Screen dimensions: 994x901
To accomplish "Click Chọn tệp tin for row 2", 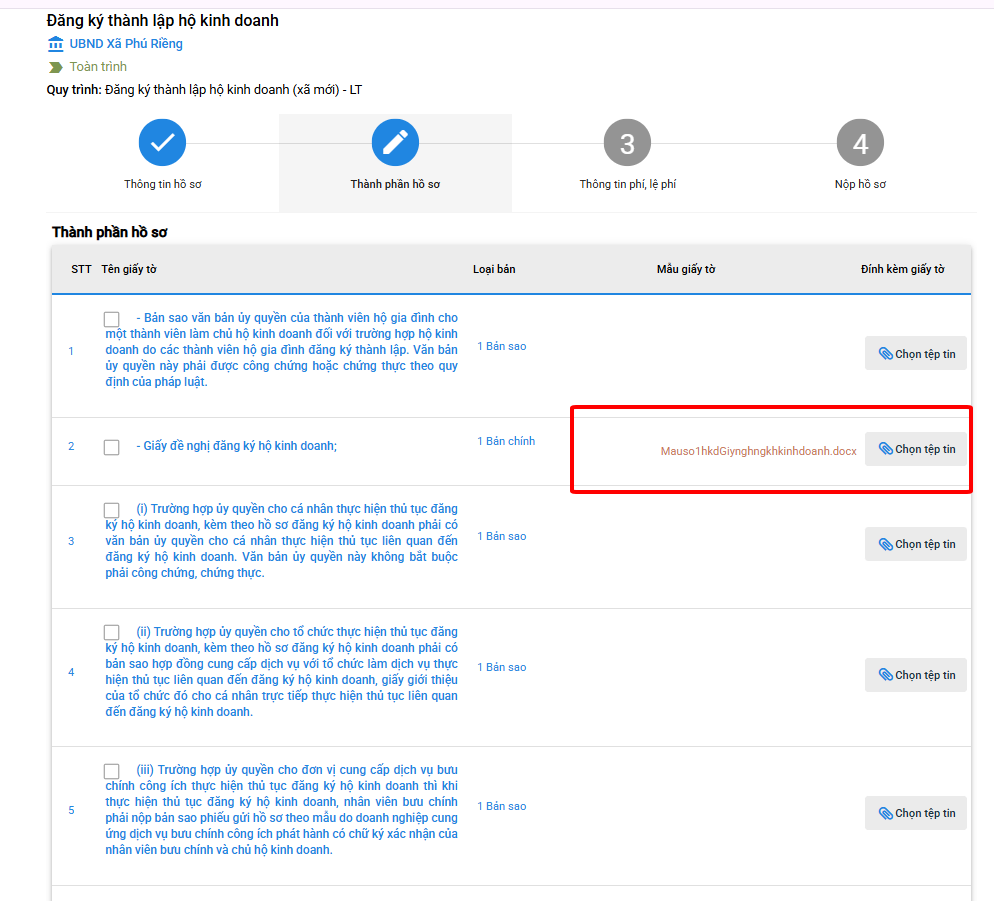I will 916,449.
